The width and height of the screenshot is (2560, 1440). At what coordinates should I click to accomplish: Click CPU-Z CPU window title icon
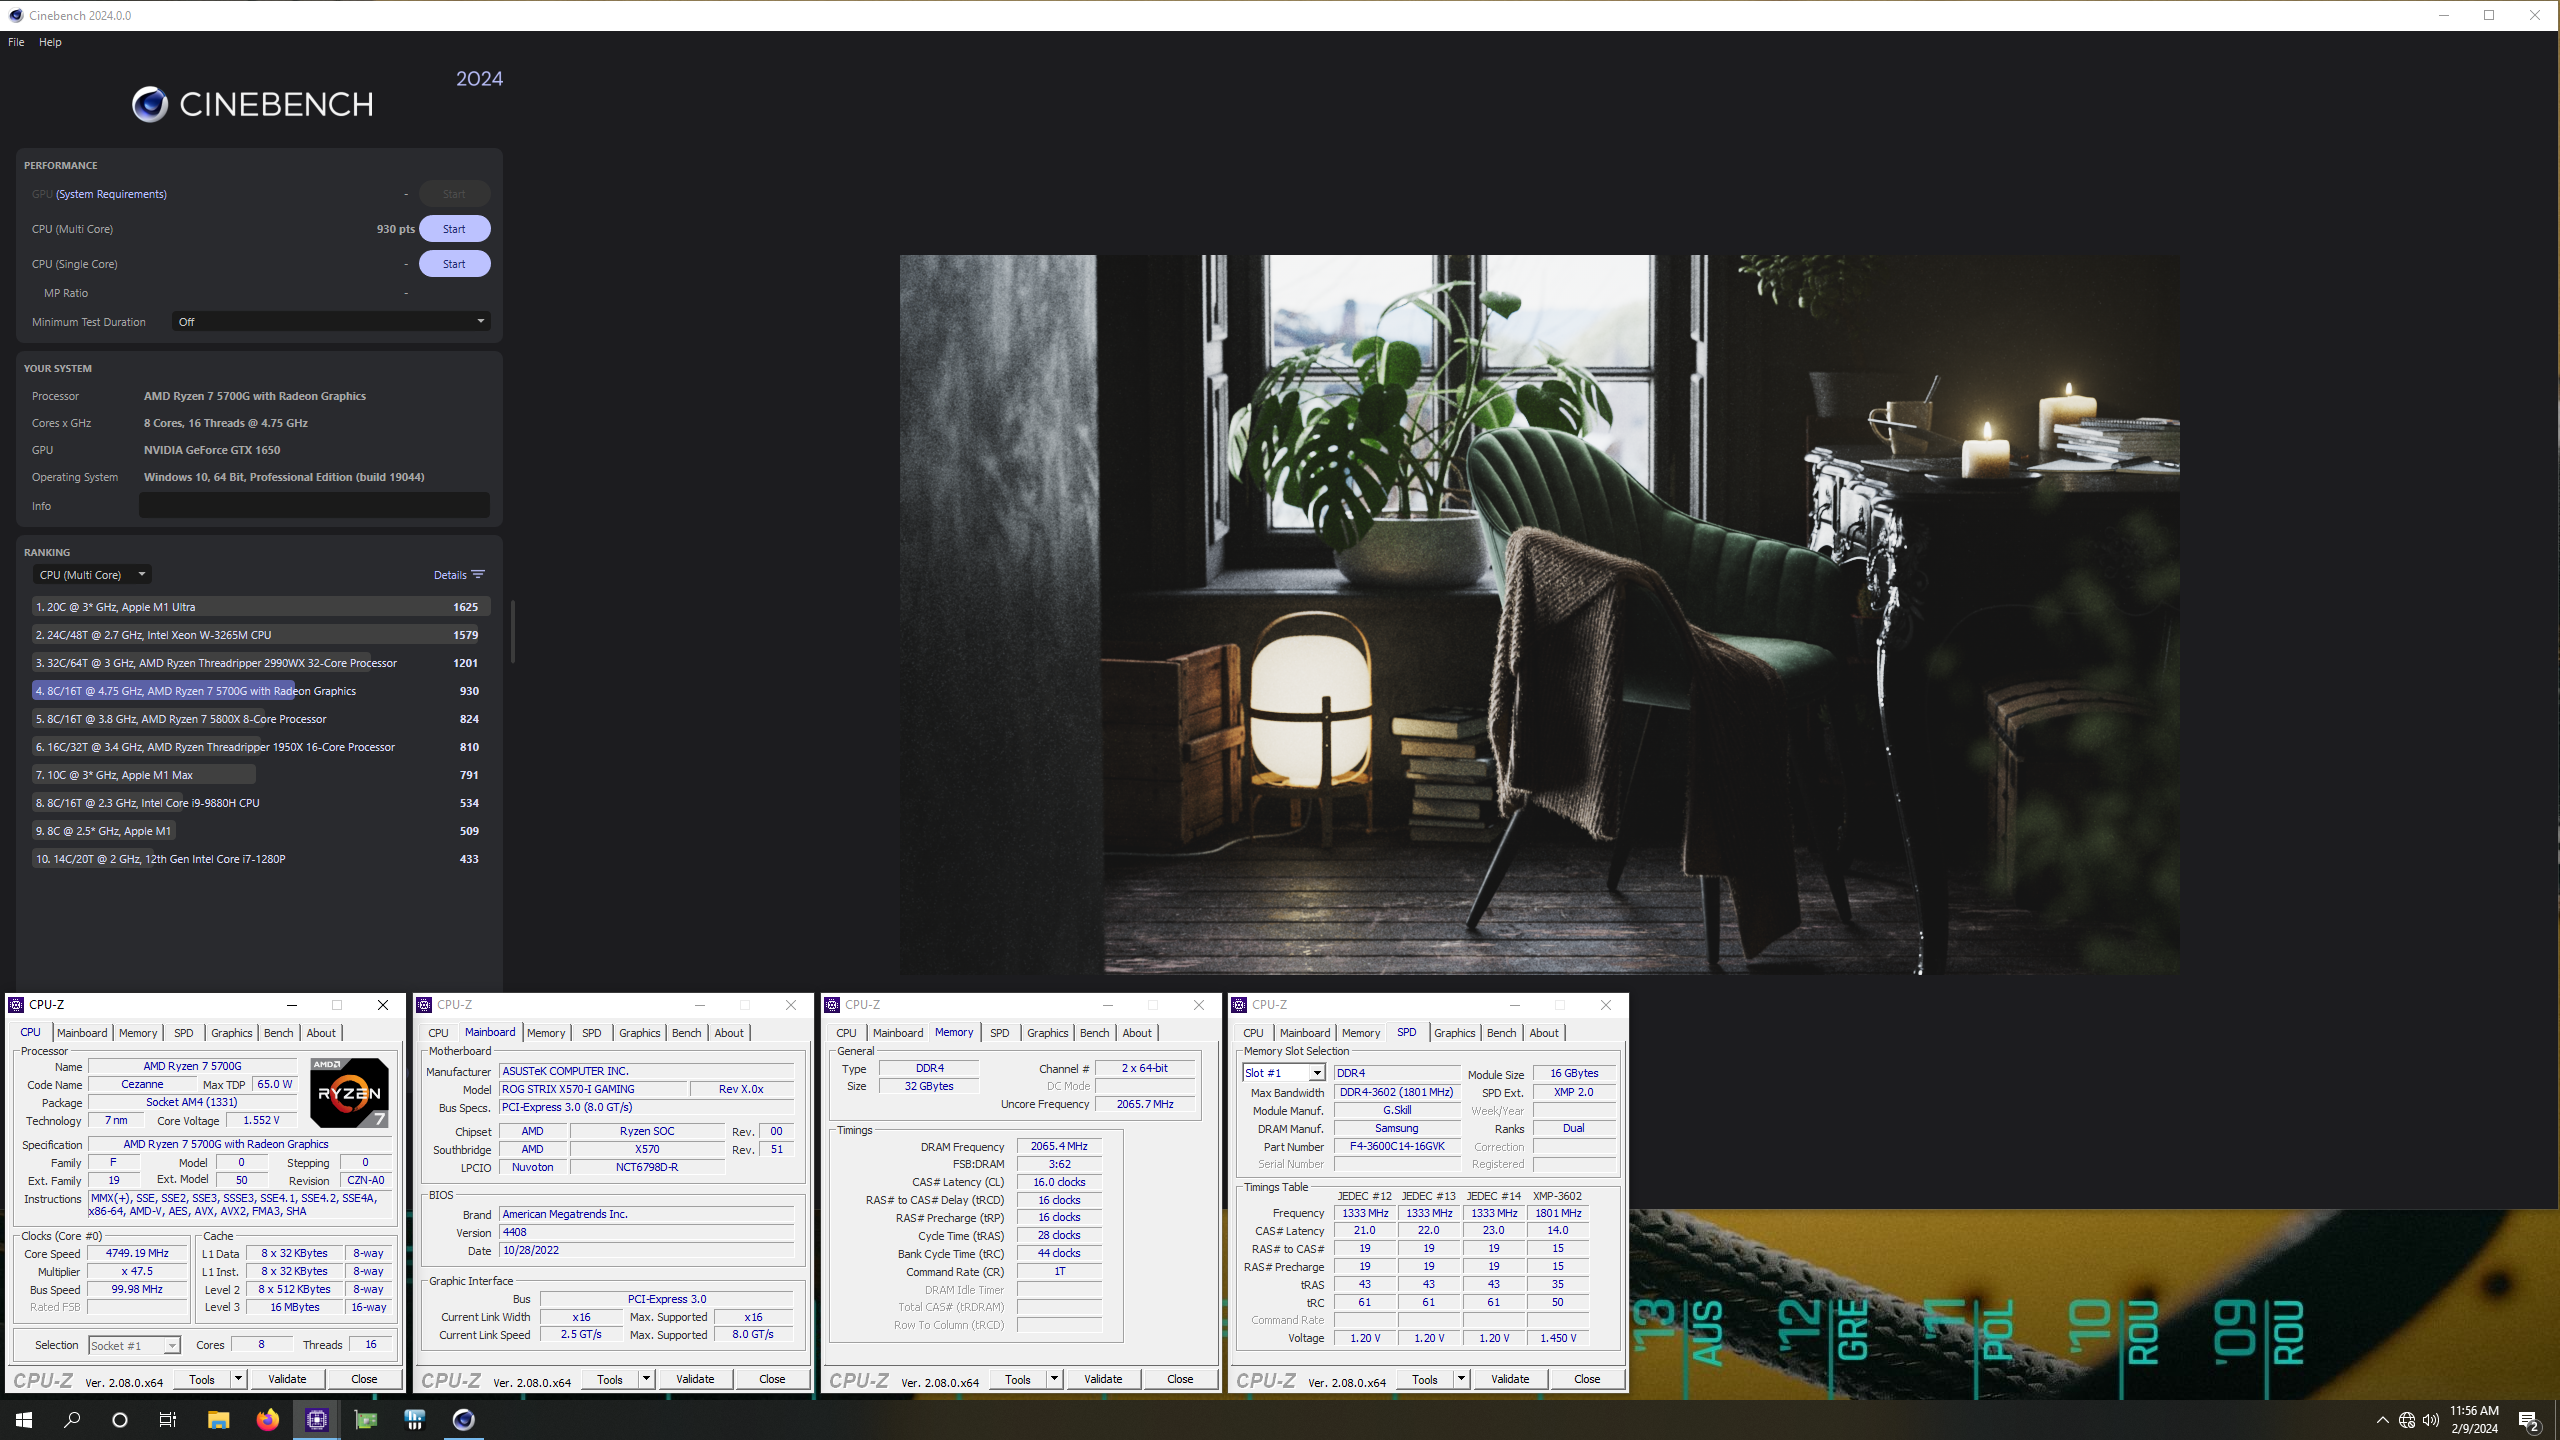point(16,1005)
